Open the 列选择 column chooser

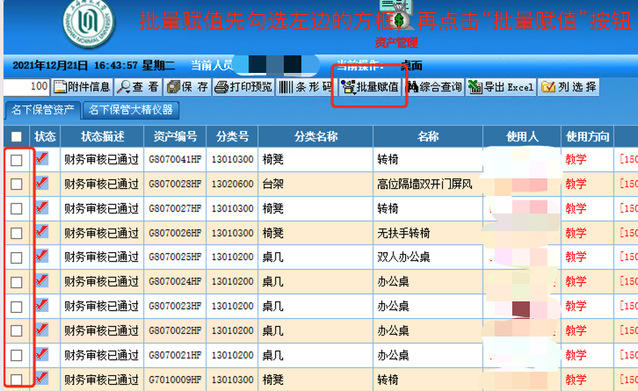(x=568, y=87)
